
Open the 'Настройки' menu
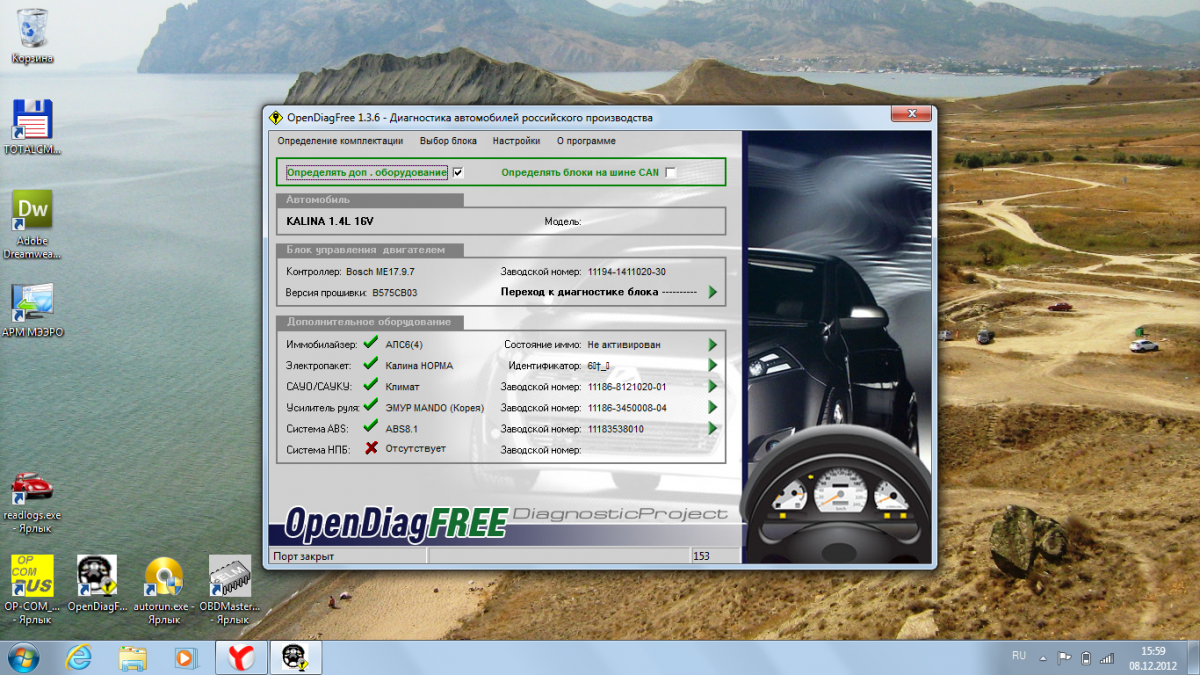tap(516, 141)
